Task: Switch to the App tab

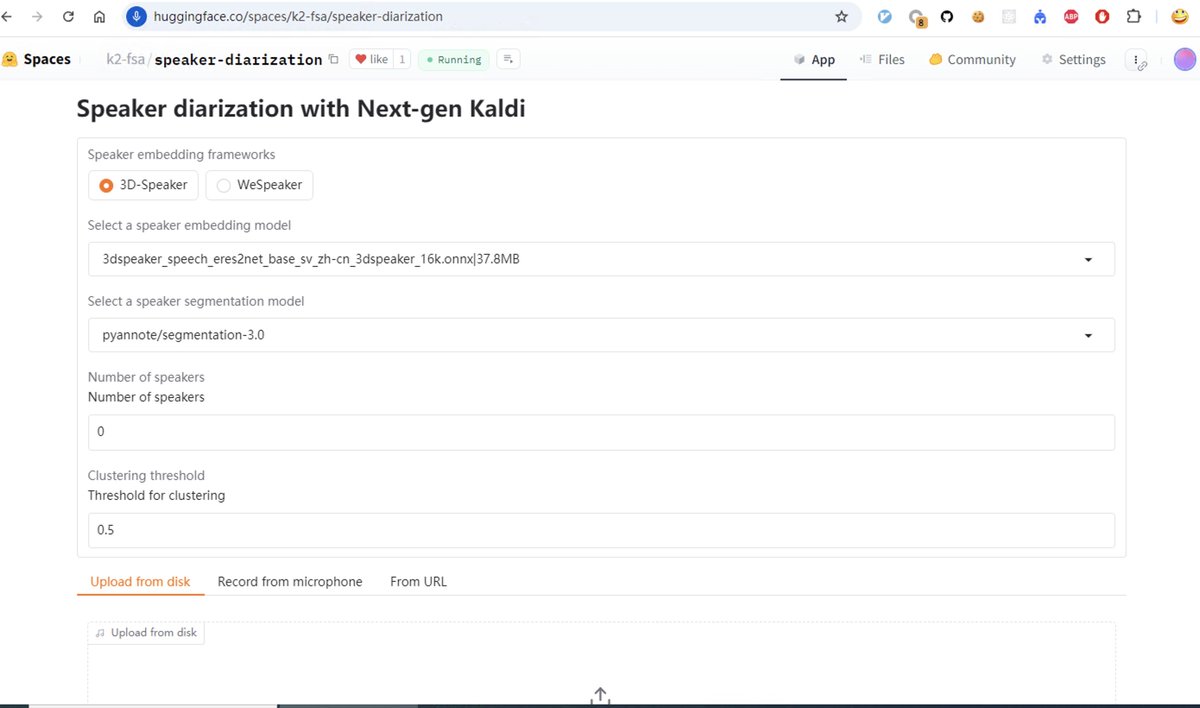Action: point(814,60)
